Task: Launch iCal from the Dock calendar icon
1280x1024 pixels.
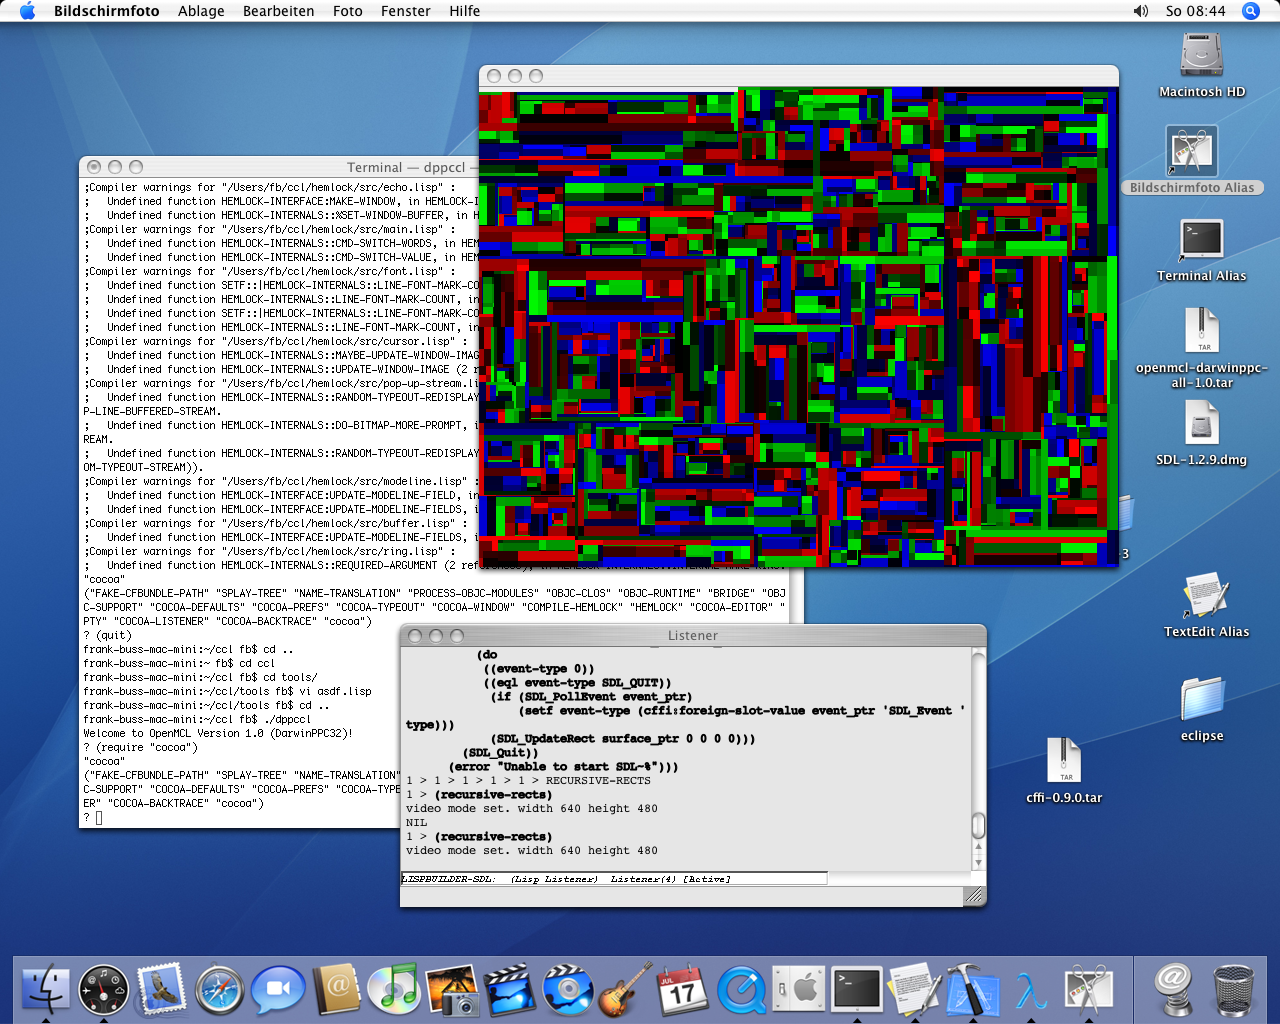Action: pos(684,990)
